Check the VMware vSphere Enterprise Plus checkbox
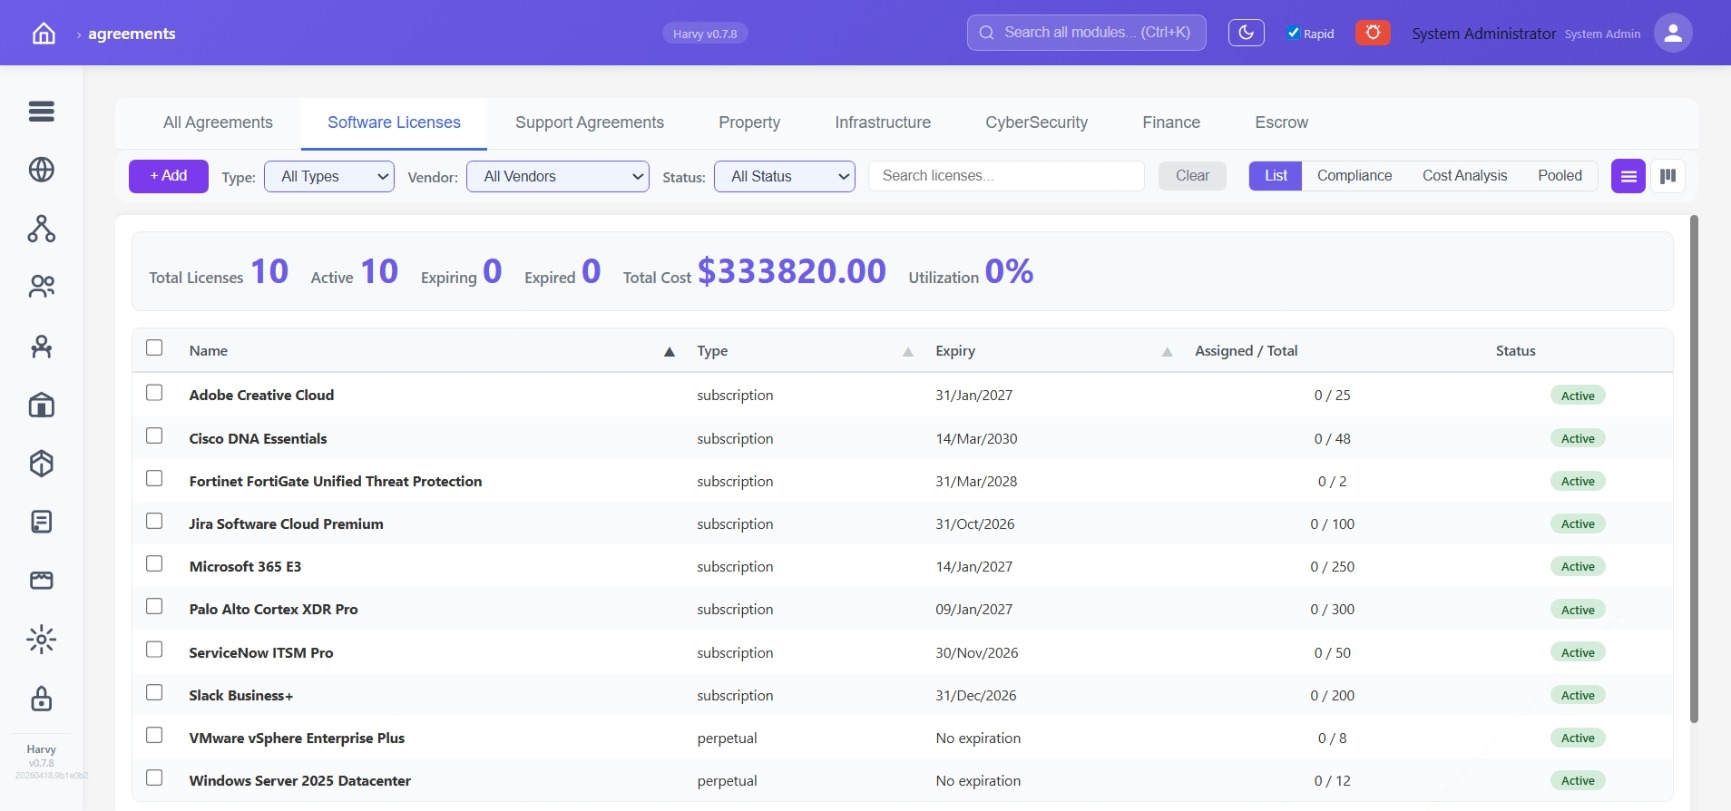 coord(154,735)
